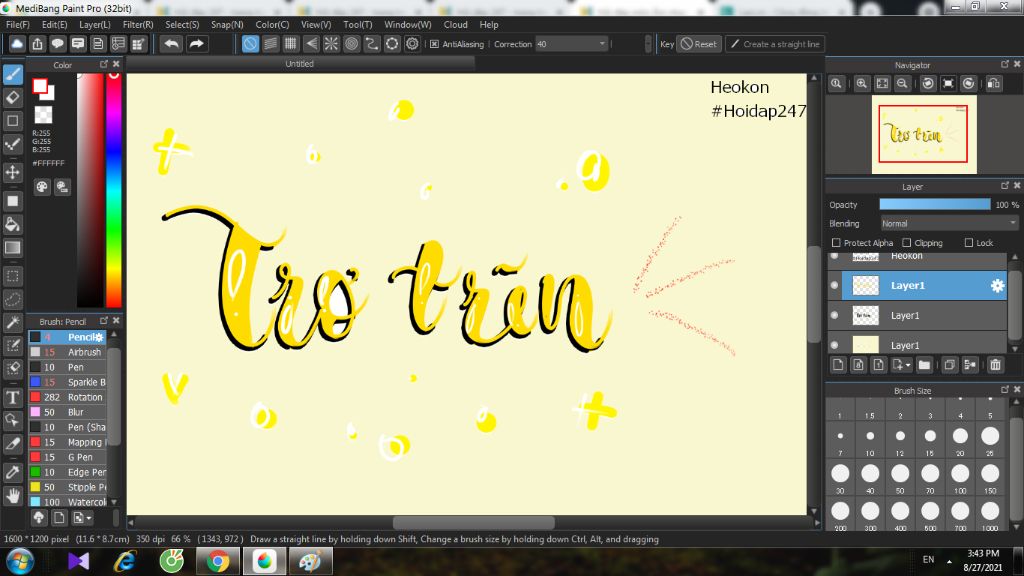Open the Help menu
The height and width of the screenshot is (576, 1024).
(488, 25)
